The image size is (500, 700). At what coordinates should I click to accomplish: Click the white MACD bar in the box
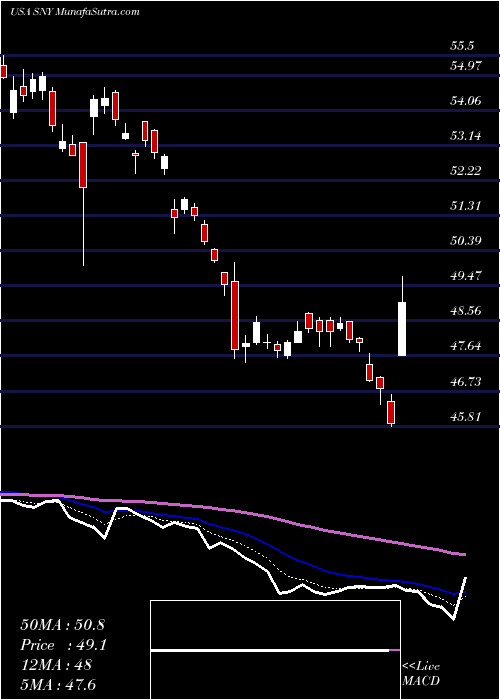[270, 651]
